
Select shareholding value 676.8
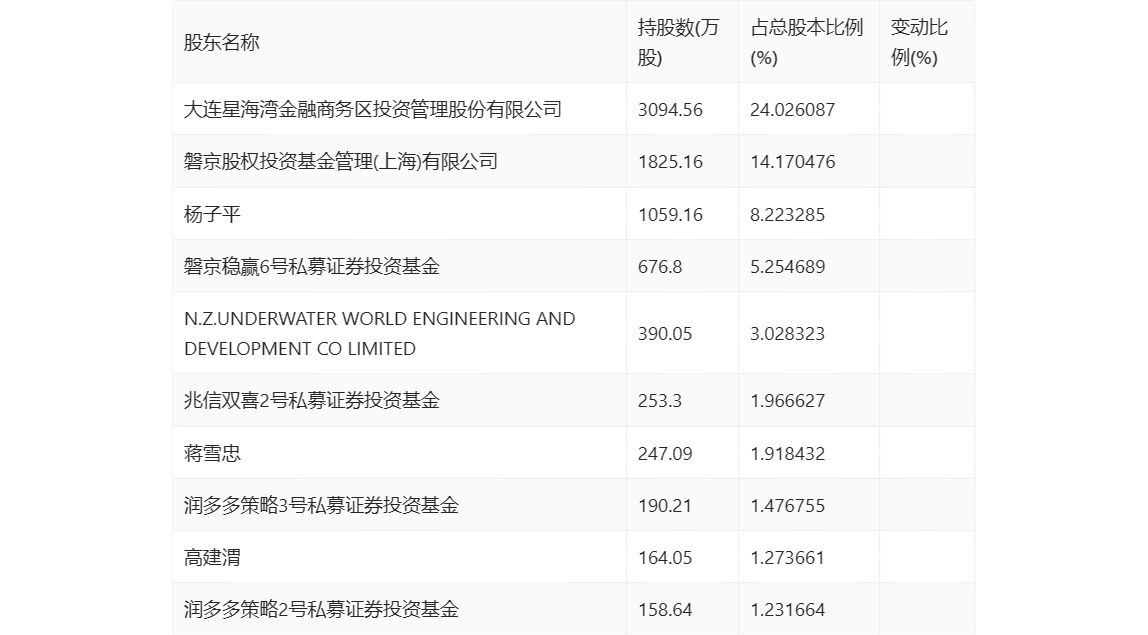pyautogui.click(x=660, y=267)
